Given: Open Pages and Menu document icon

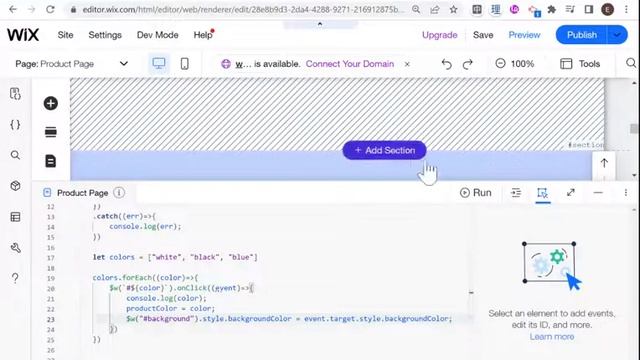Looking at the screenshot, I should coord(51,161).
